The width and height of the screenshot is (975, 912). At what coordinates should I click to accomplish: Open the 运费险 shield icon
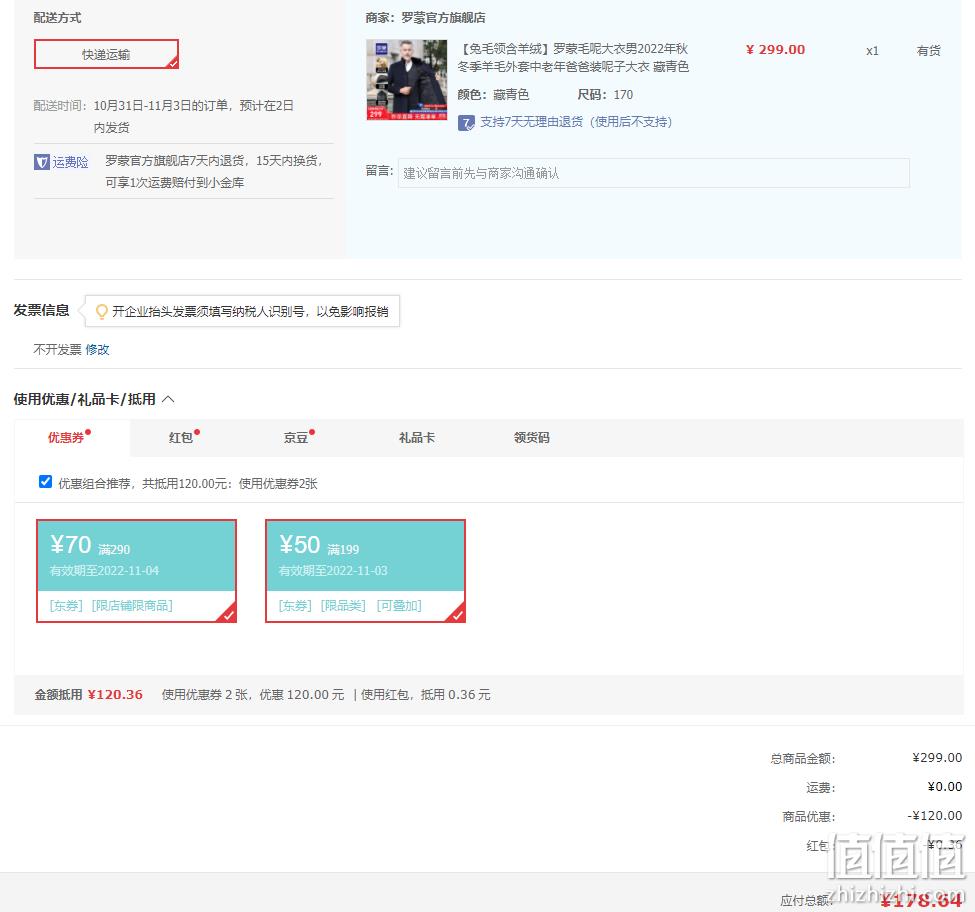[42, 162]
